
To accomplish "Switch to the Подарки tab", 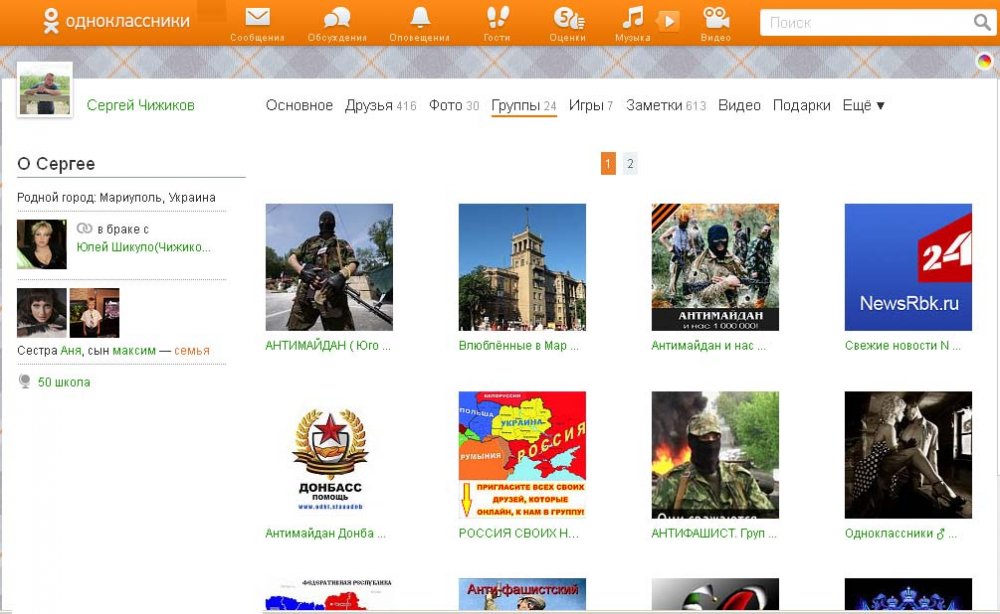I will pyautogui.click(x=802, y=105).
